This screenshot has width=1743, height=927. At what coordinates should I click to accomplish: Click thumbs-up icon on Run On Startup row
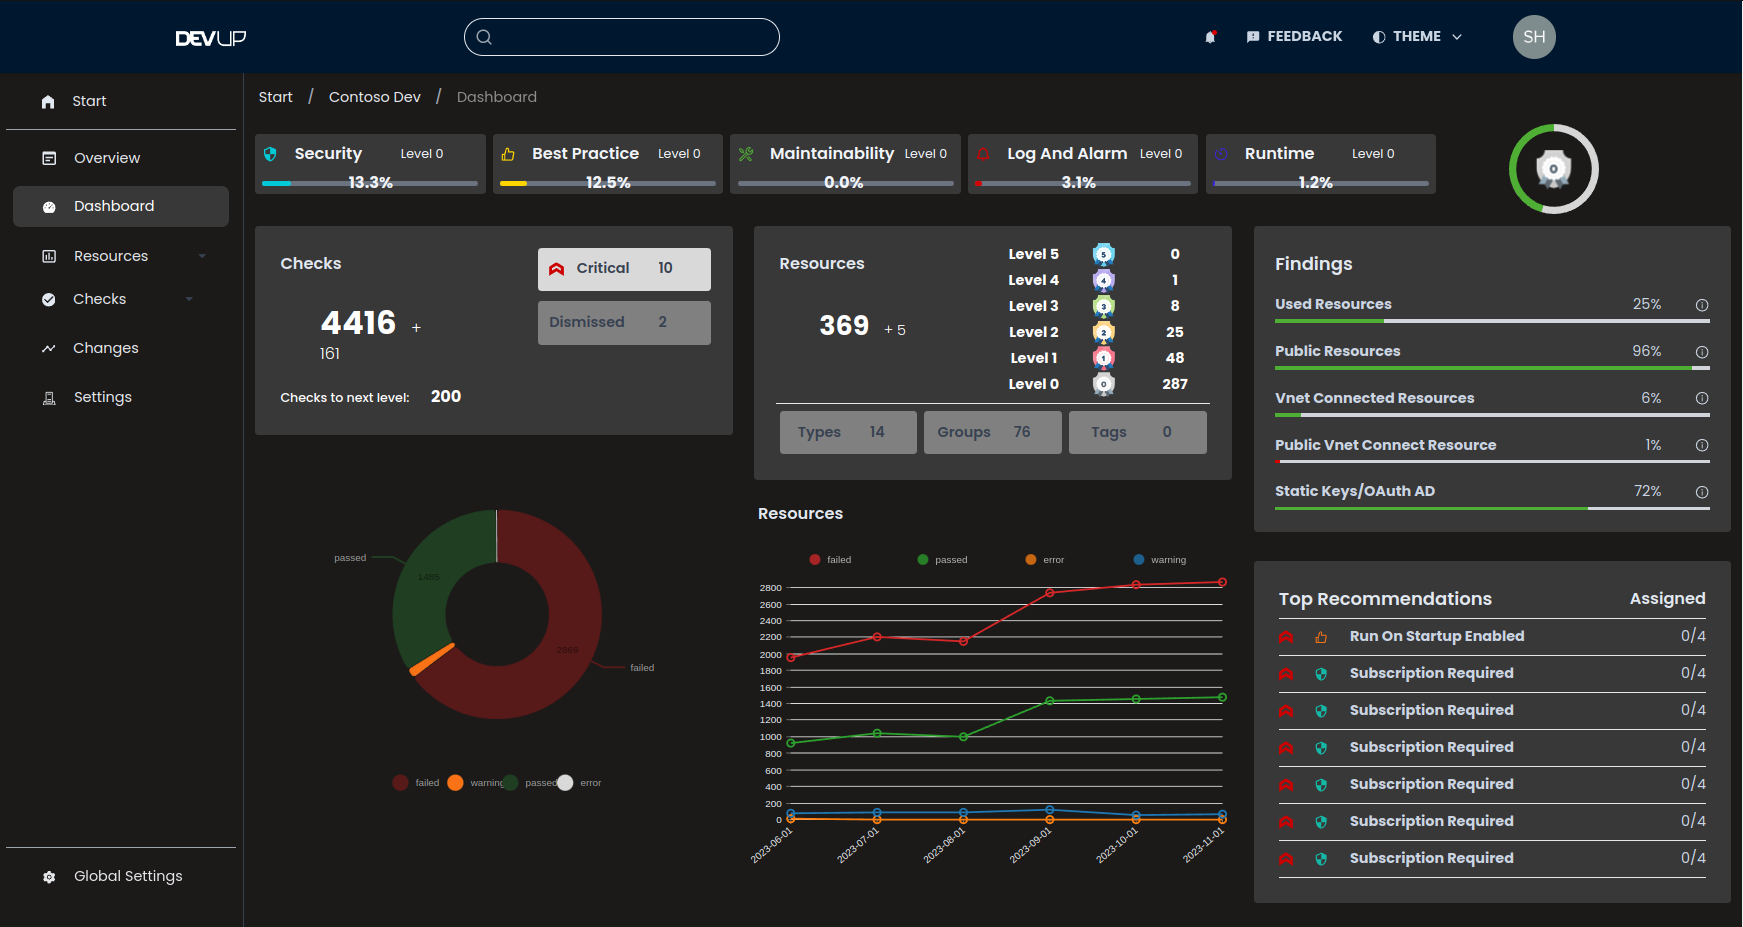pos(1321,637)
